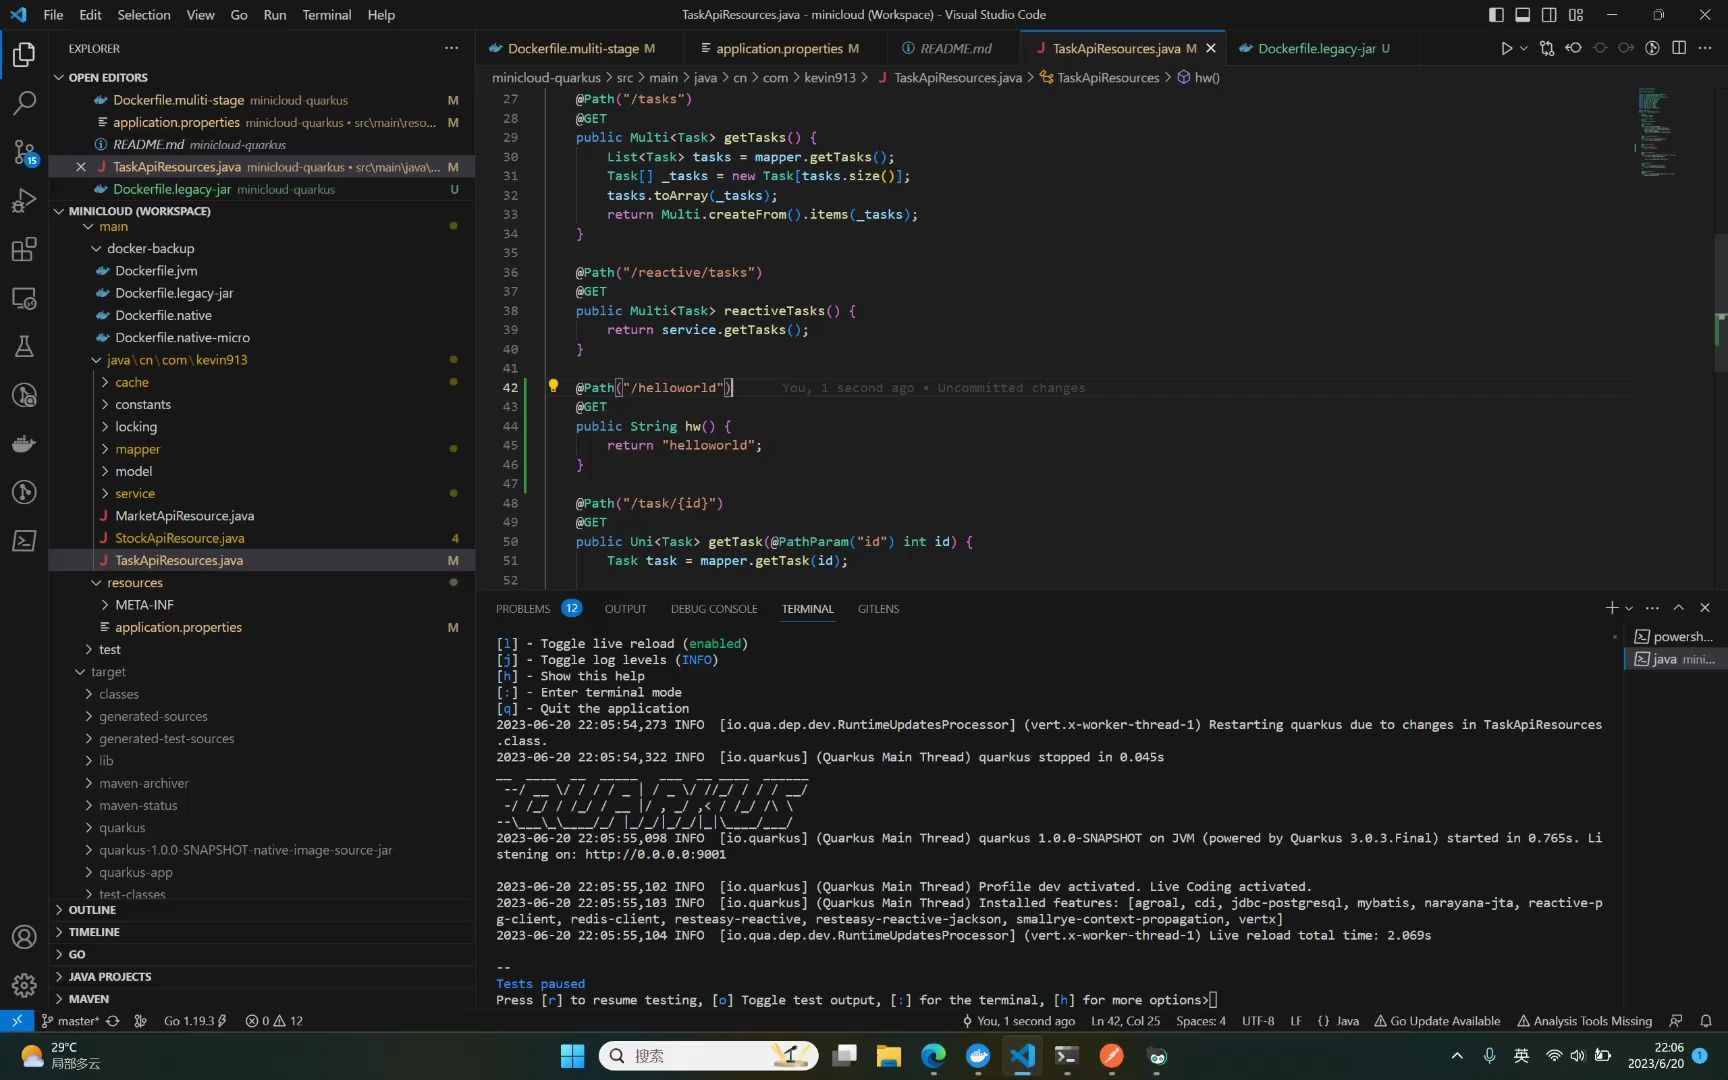Expand the cache folder
This screenshot has width=1728, height=1080.
point(264,382)
